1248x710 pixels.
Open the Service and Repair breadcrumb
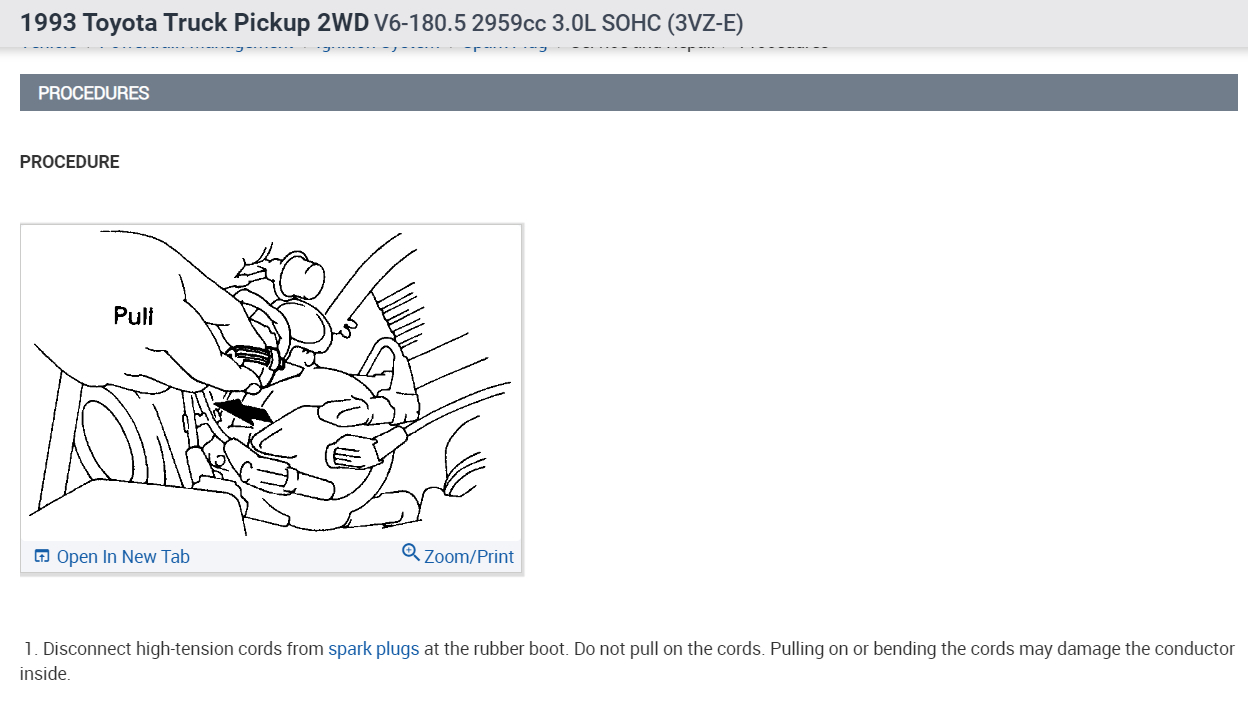click(x=642, y=43)
